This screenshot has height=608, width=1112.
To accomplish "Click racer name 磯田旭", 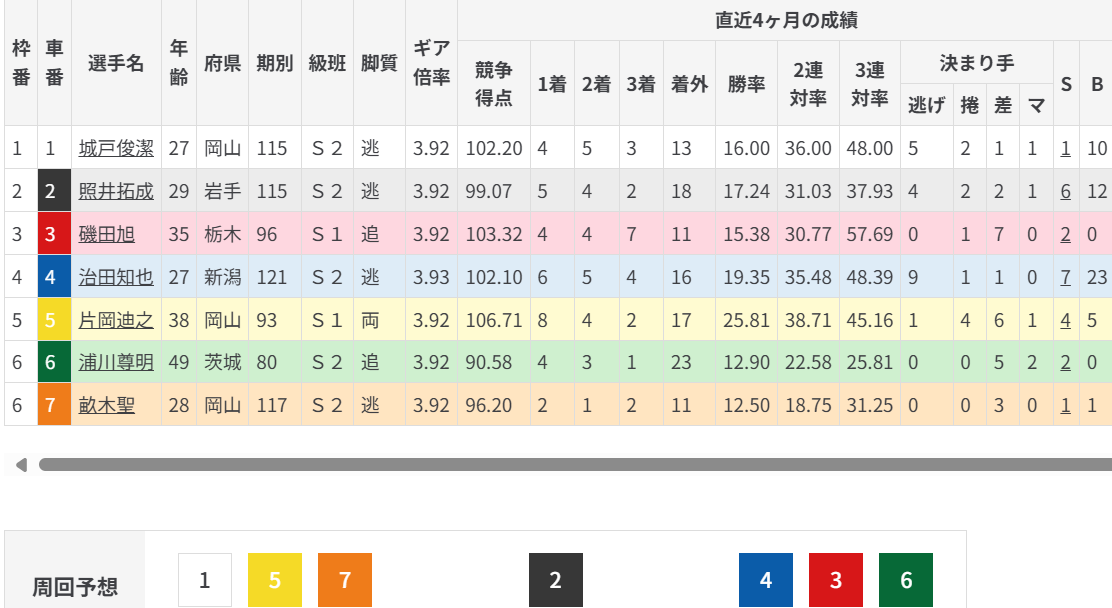I will tap(107, 234).
